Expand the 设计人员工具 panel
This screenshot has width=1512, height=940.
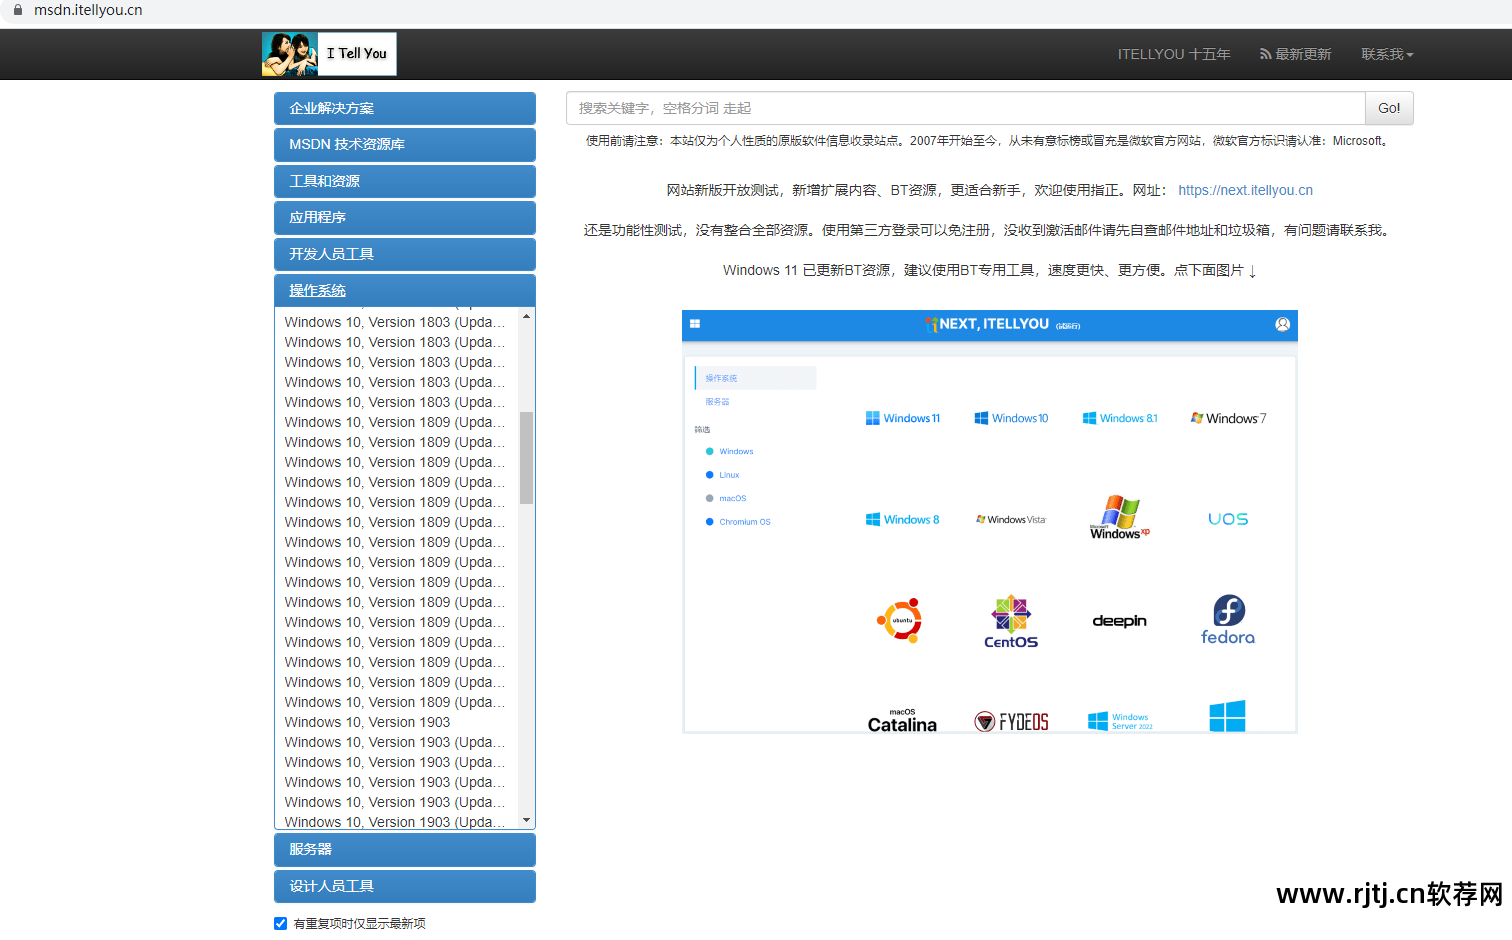(x=405, y=886)
